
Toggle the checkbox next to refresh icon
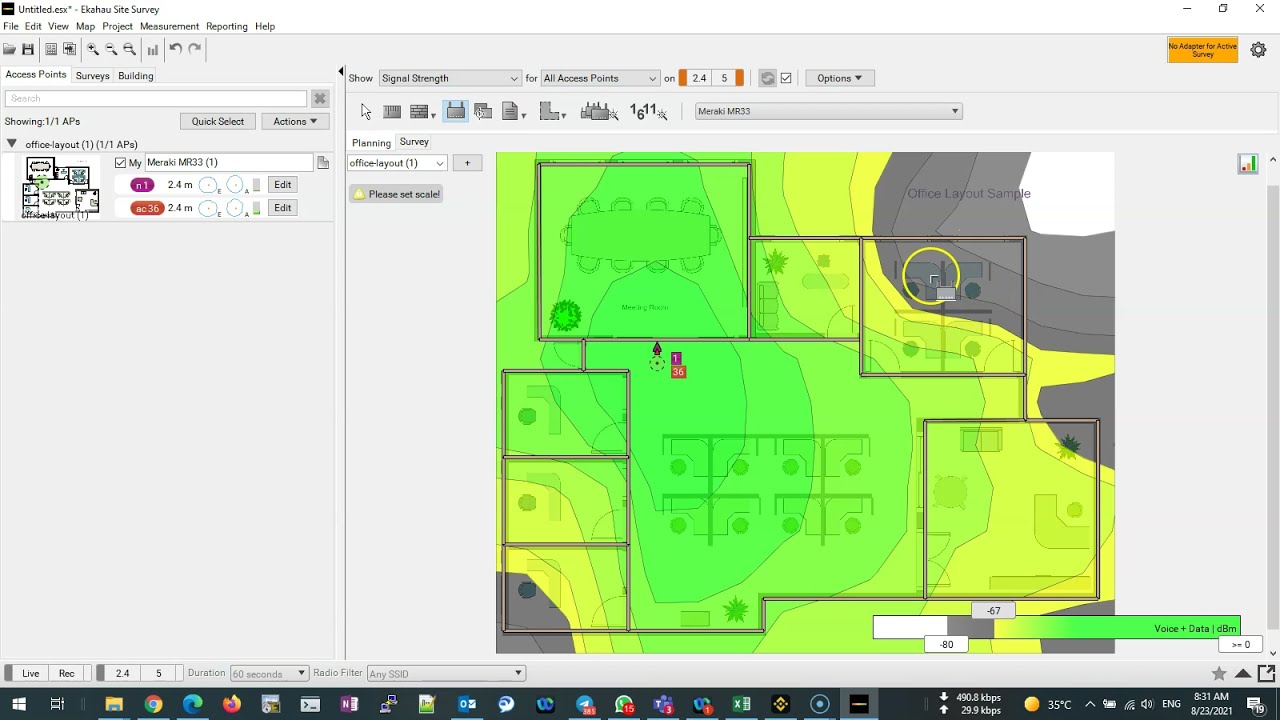[786, 78]
